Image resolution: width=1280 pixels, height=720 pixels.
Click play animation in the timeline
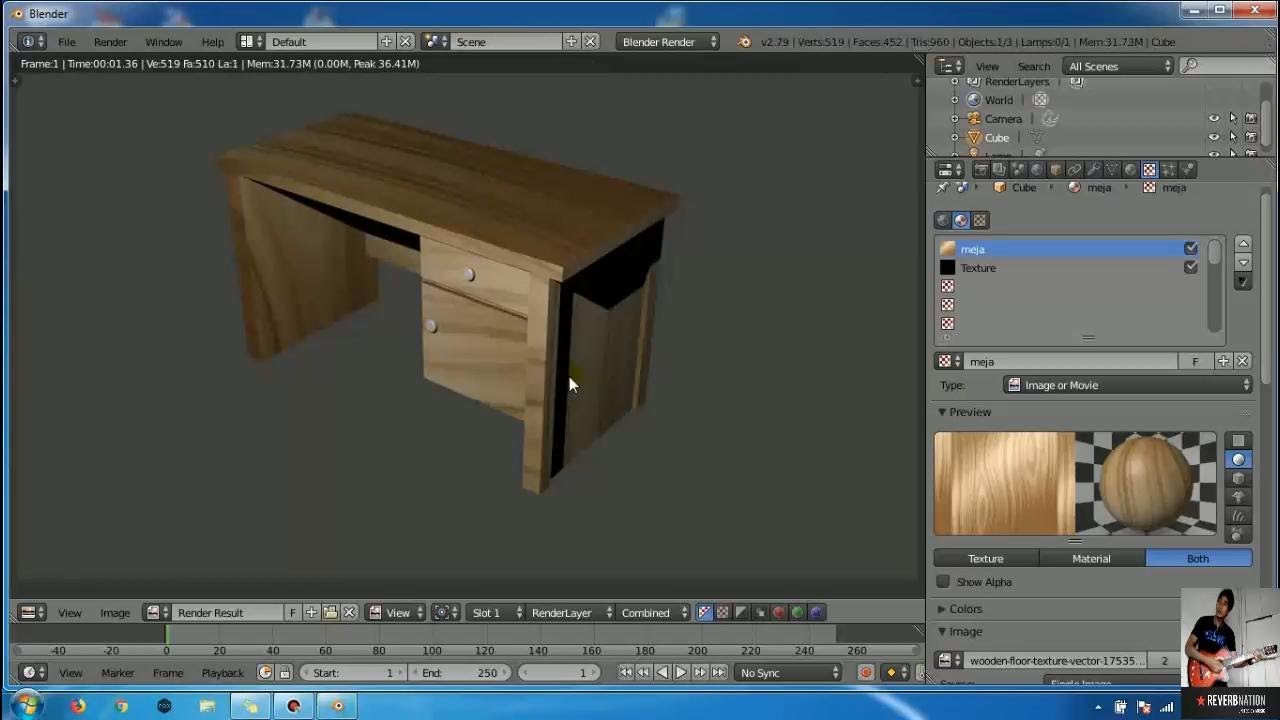click(681, 673)
